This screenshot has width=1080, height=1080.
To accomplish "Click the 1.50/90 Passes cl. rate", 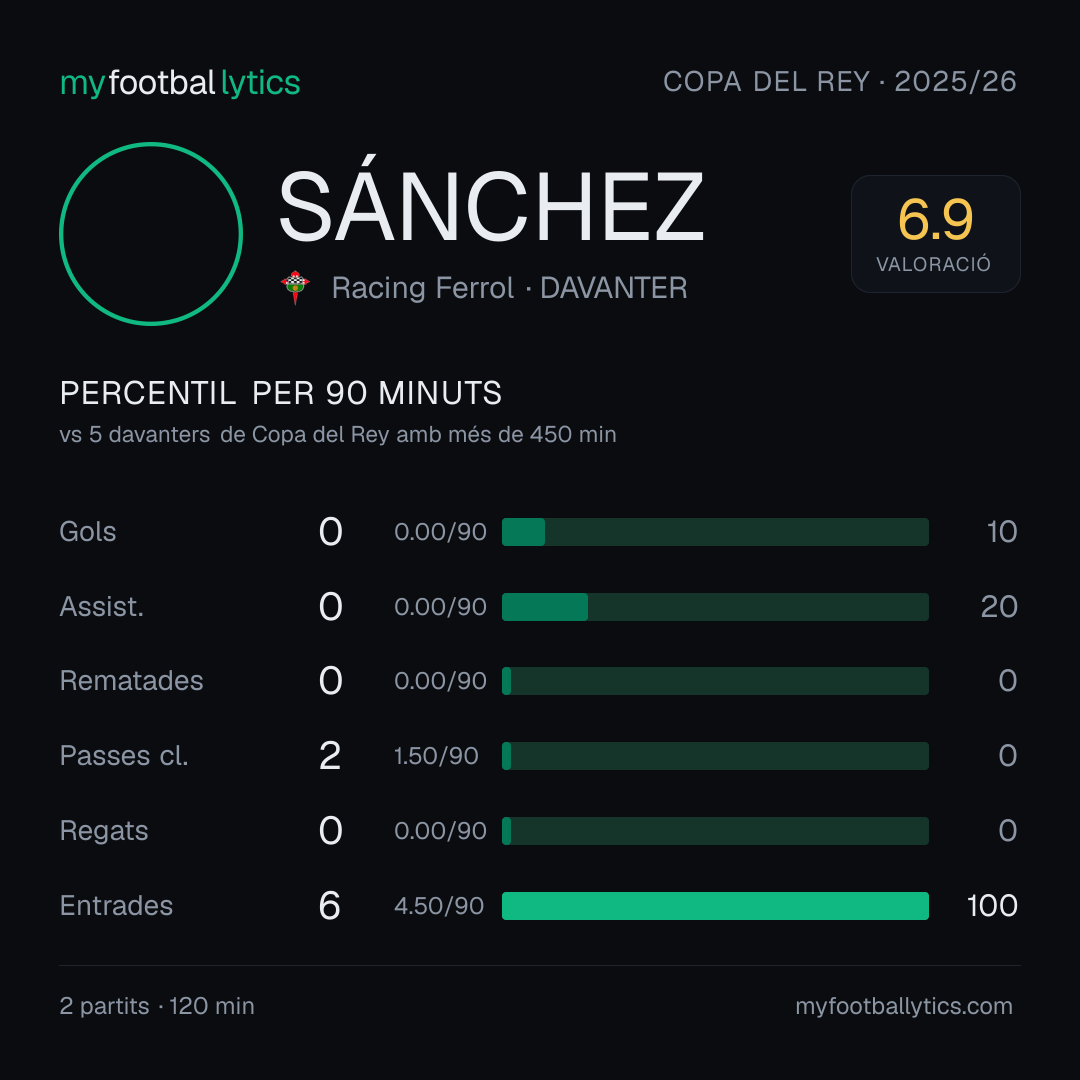I will coord(436,756).
